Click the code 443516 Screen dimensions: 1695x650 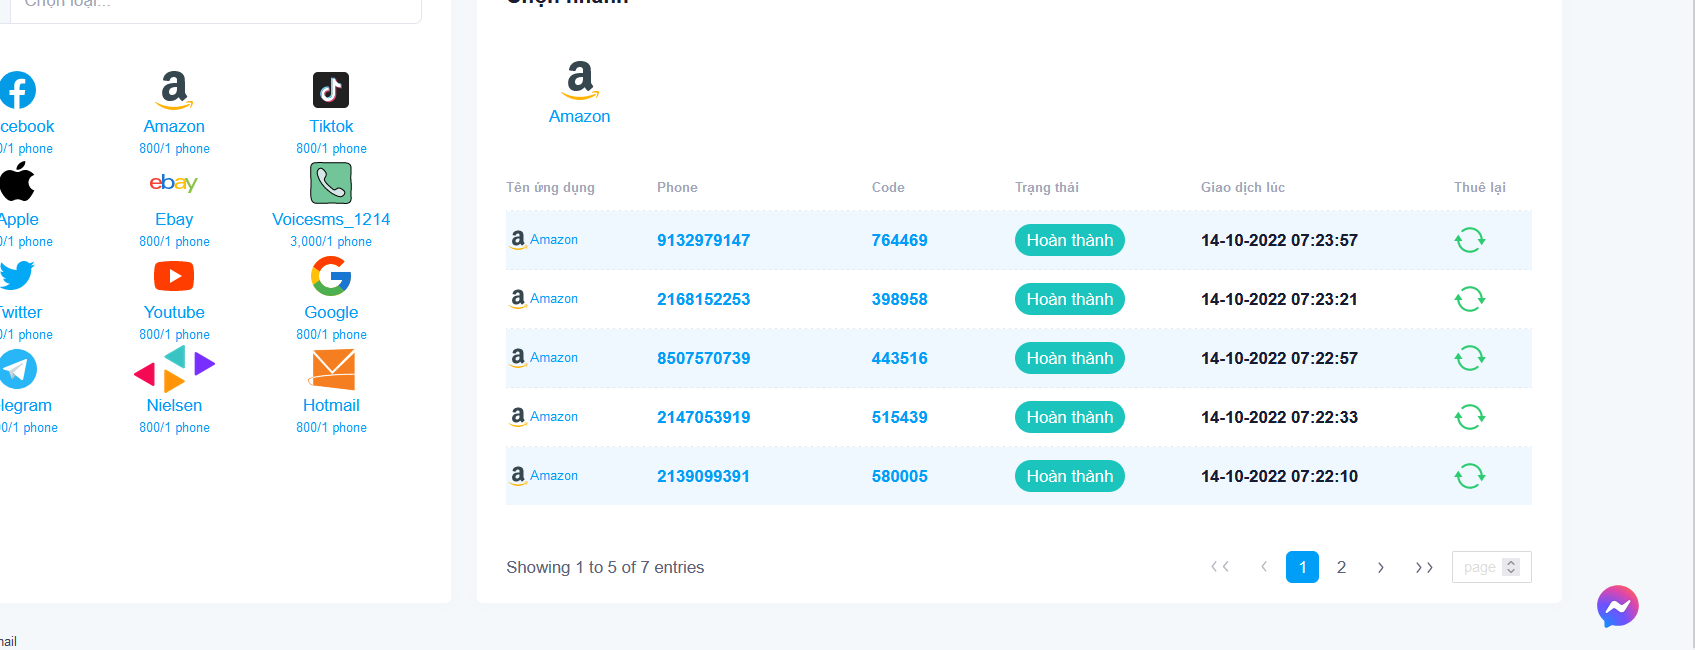pyautogui.click(x=899, y=358)
